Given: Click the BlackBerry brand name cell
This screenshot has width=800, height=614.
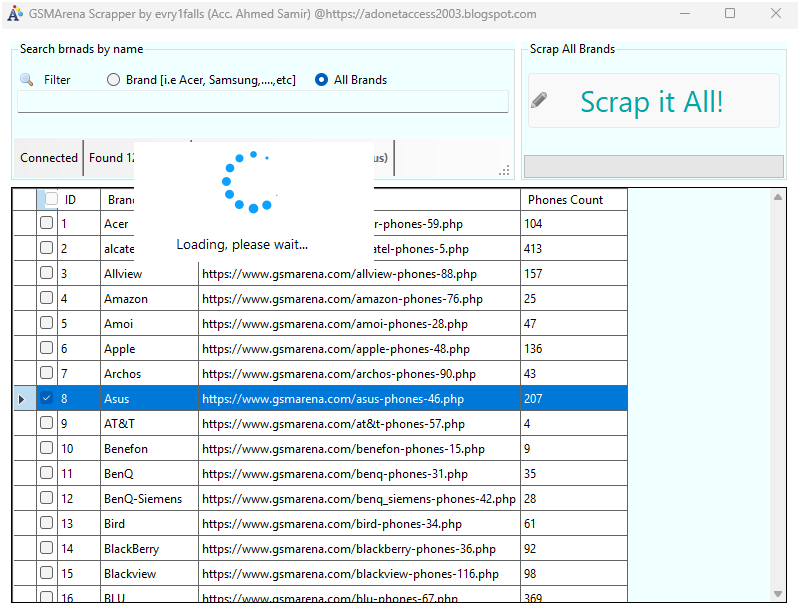Looking at the screenshot, I should coord(149,549).
